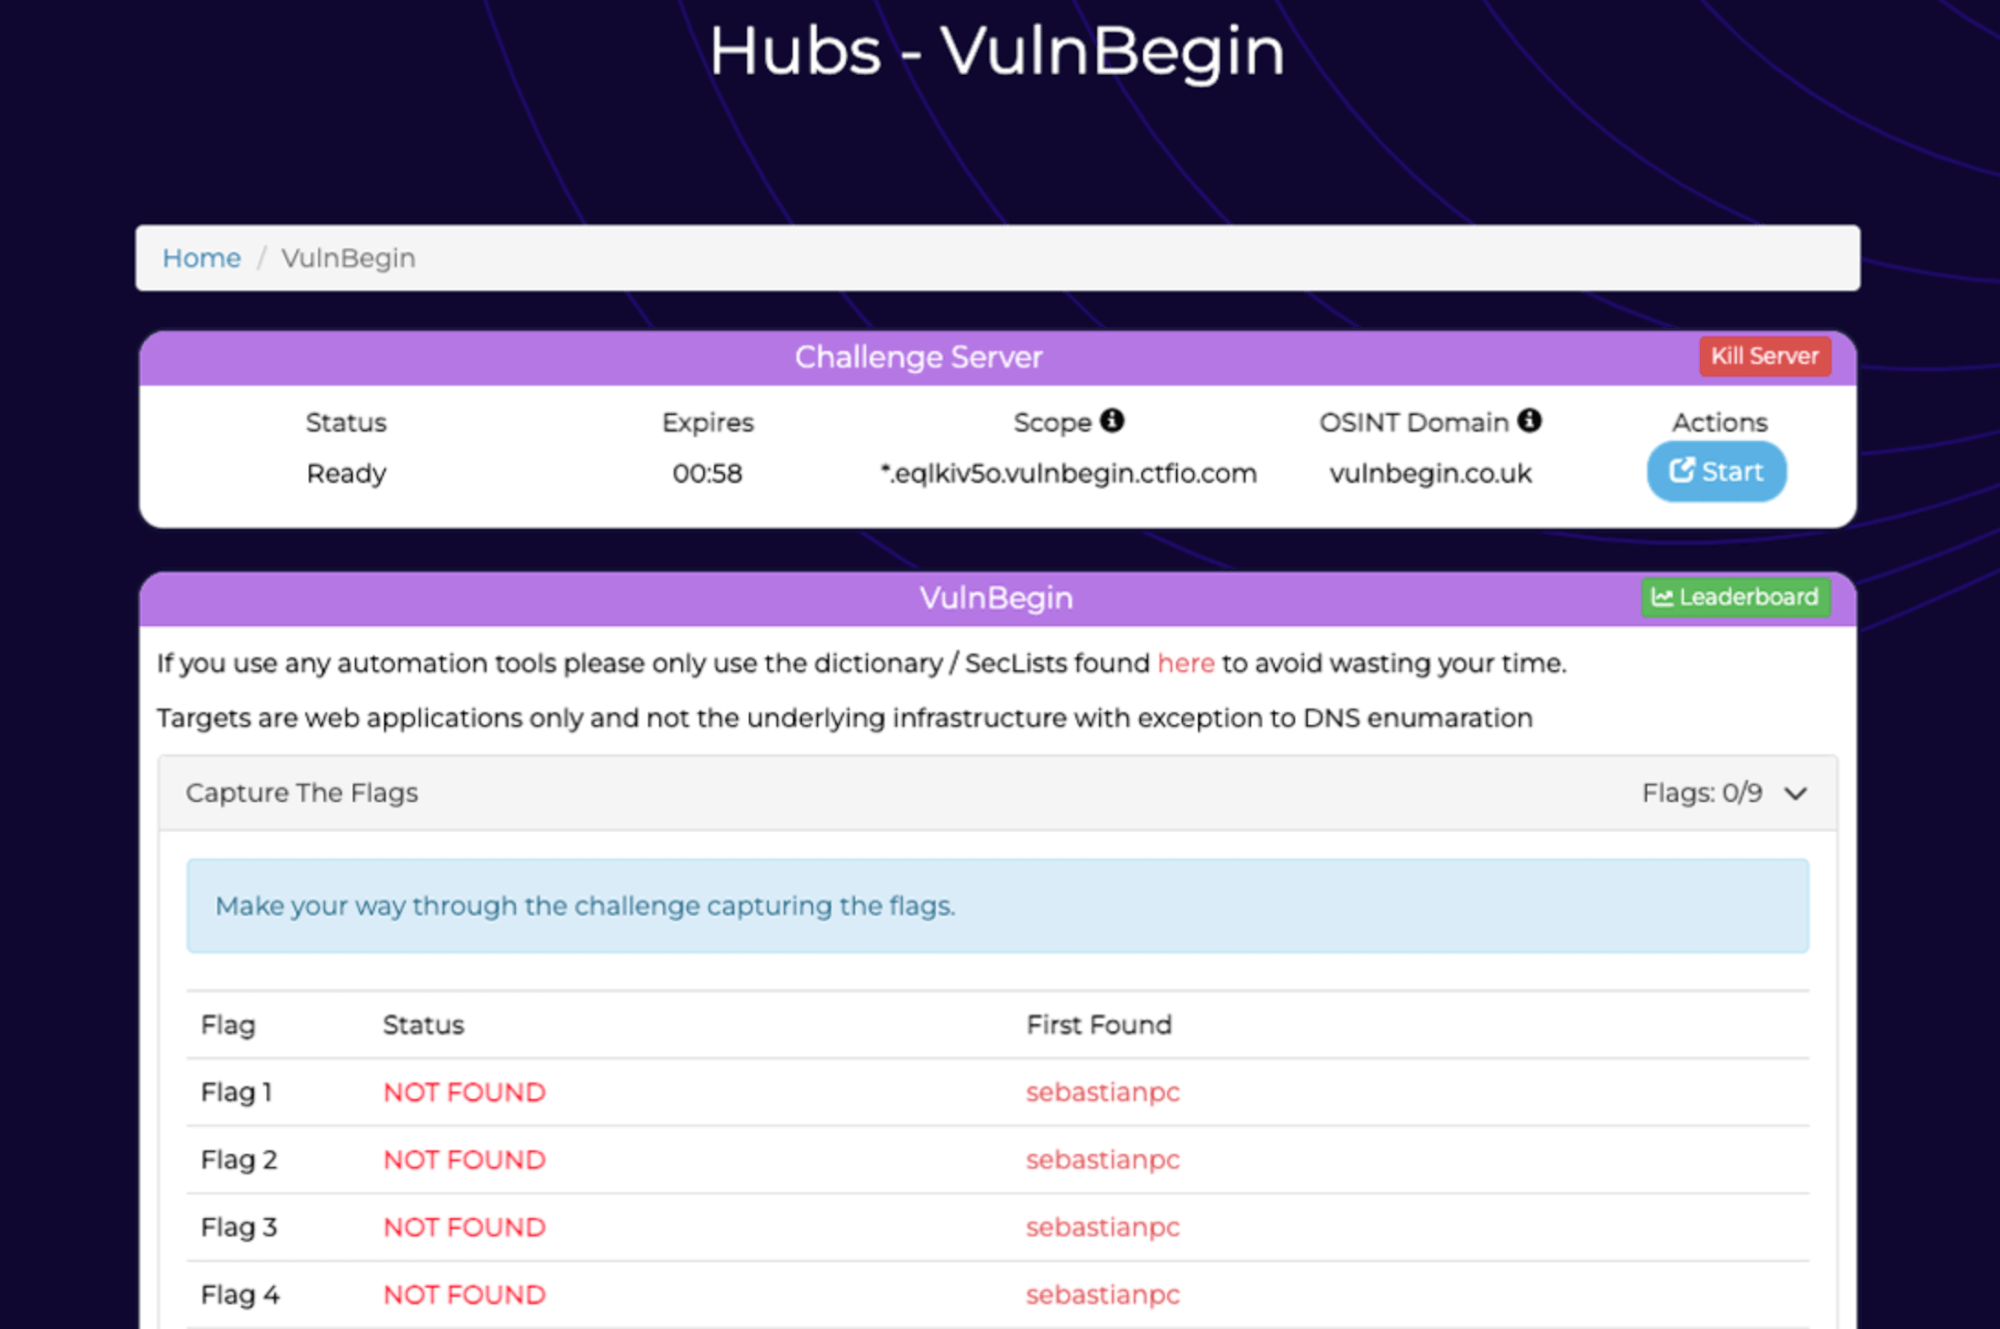This screenshot has height=1329, width=2000.
Task: Select OSINT domain vulnbegin.co.uk
Action: pos(1430,473)
